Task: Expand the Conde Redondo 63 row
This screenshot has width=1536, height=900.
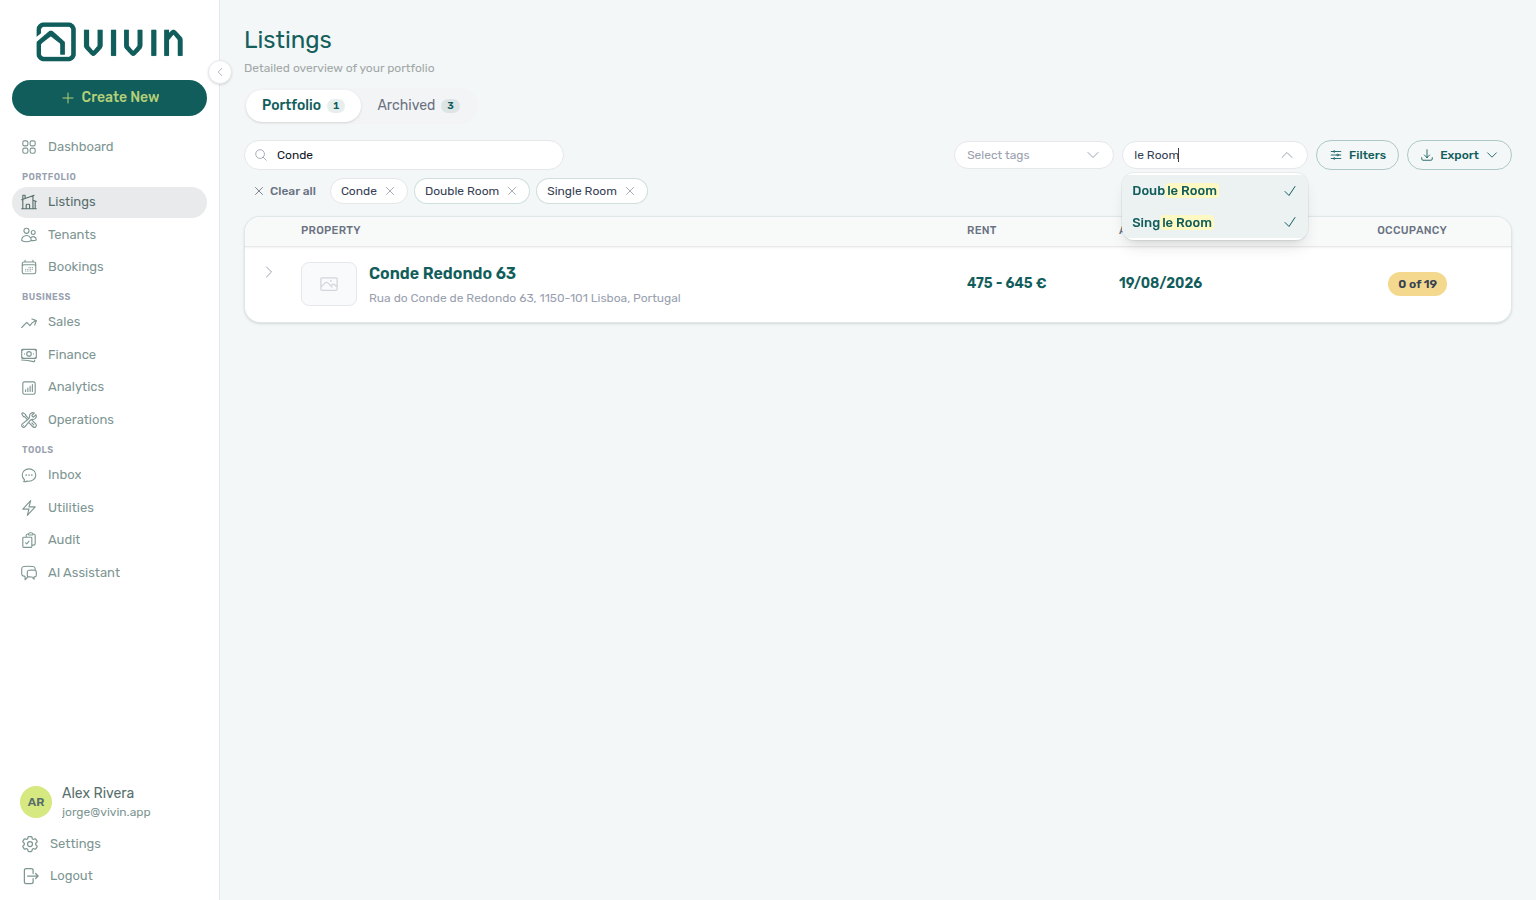Action: click(x=269, y=272)
